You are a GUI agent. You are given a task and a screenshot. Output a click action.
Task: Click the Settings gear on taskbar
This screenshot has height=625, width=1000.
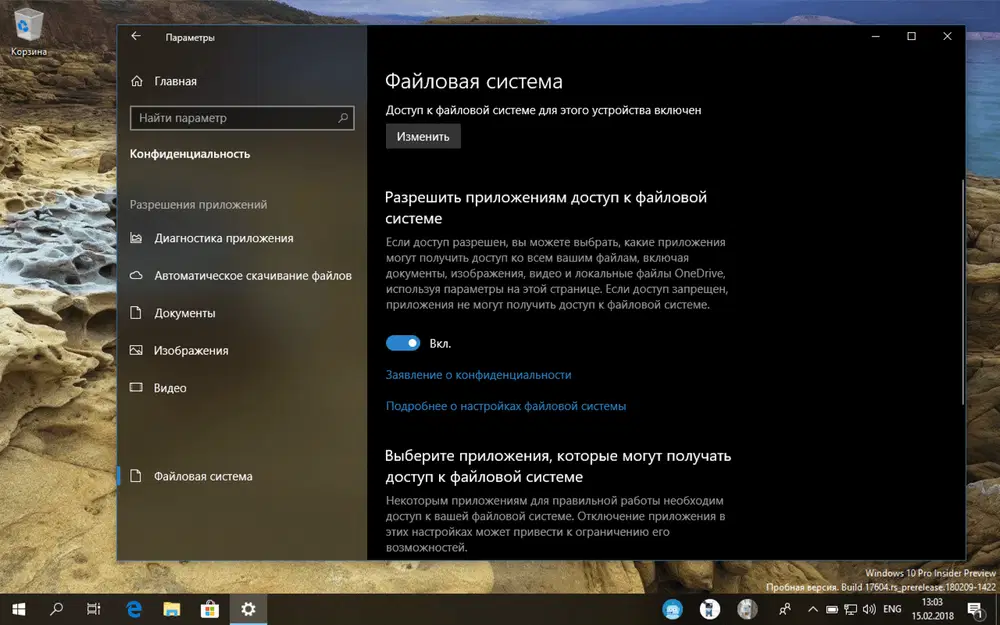tap(248, 610)
